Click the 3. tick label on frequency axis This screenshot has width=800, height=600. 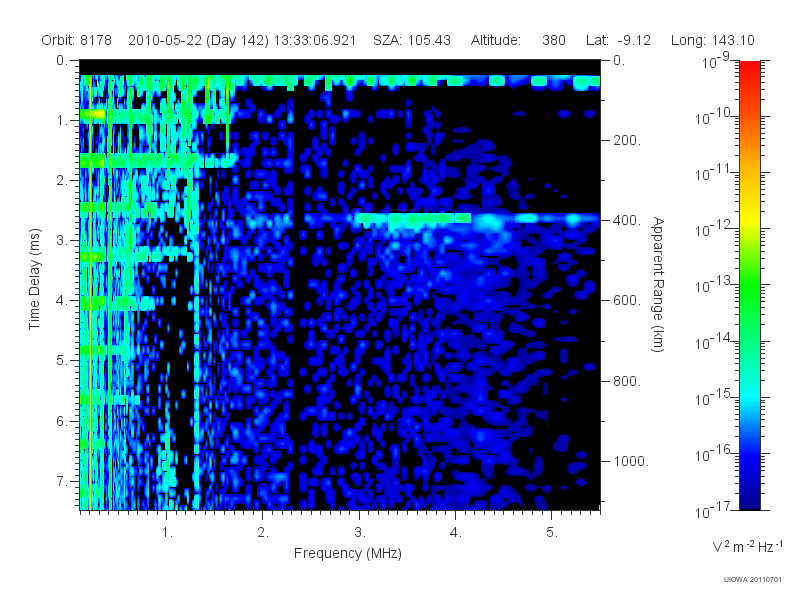coord(360,533)
